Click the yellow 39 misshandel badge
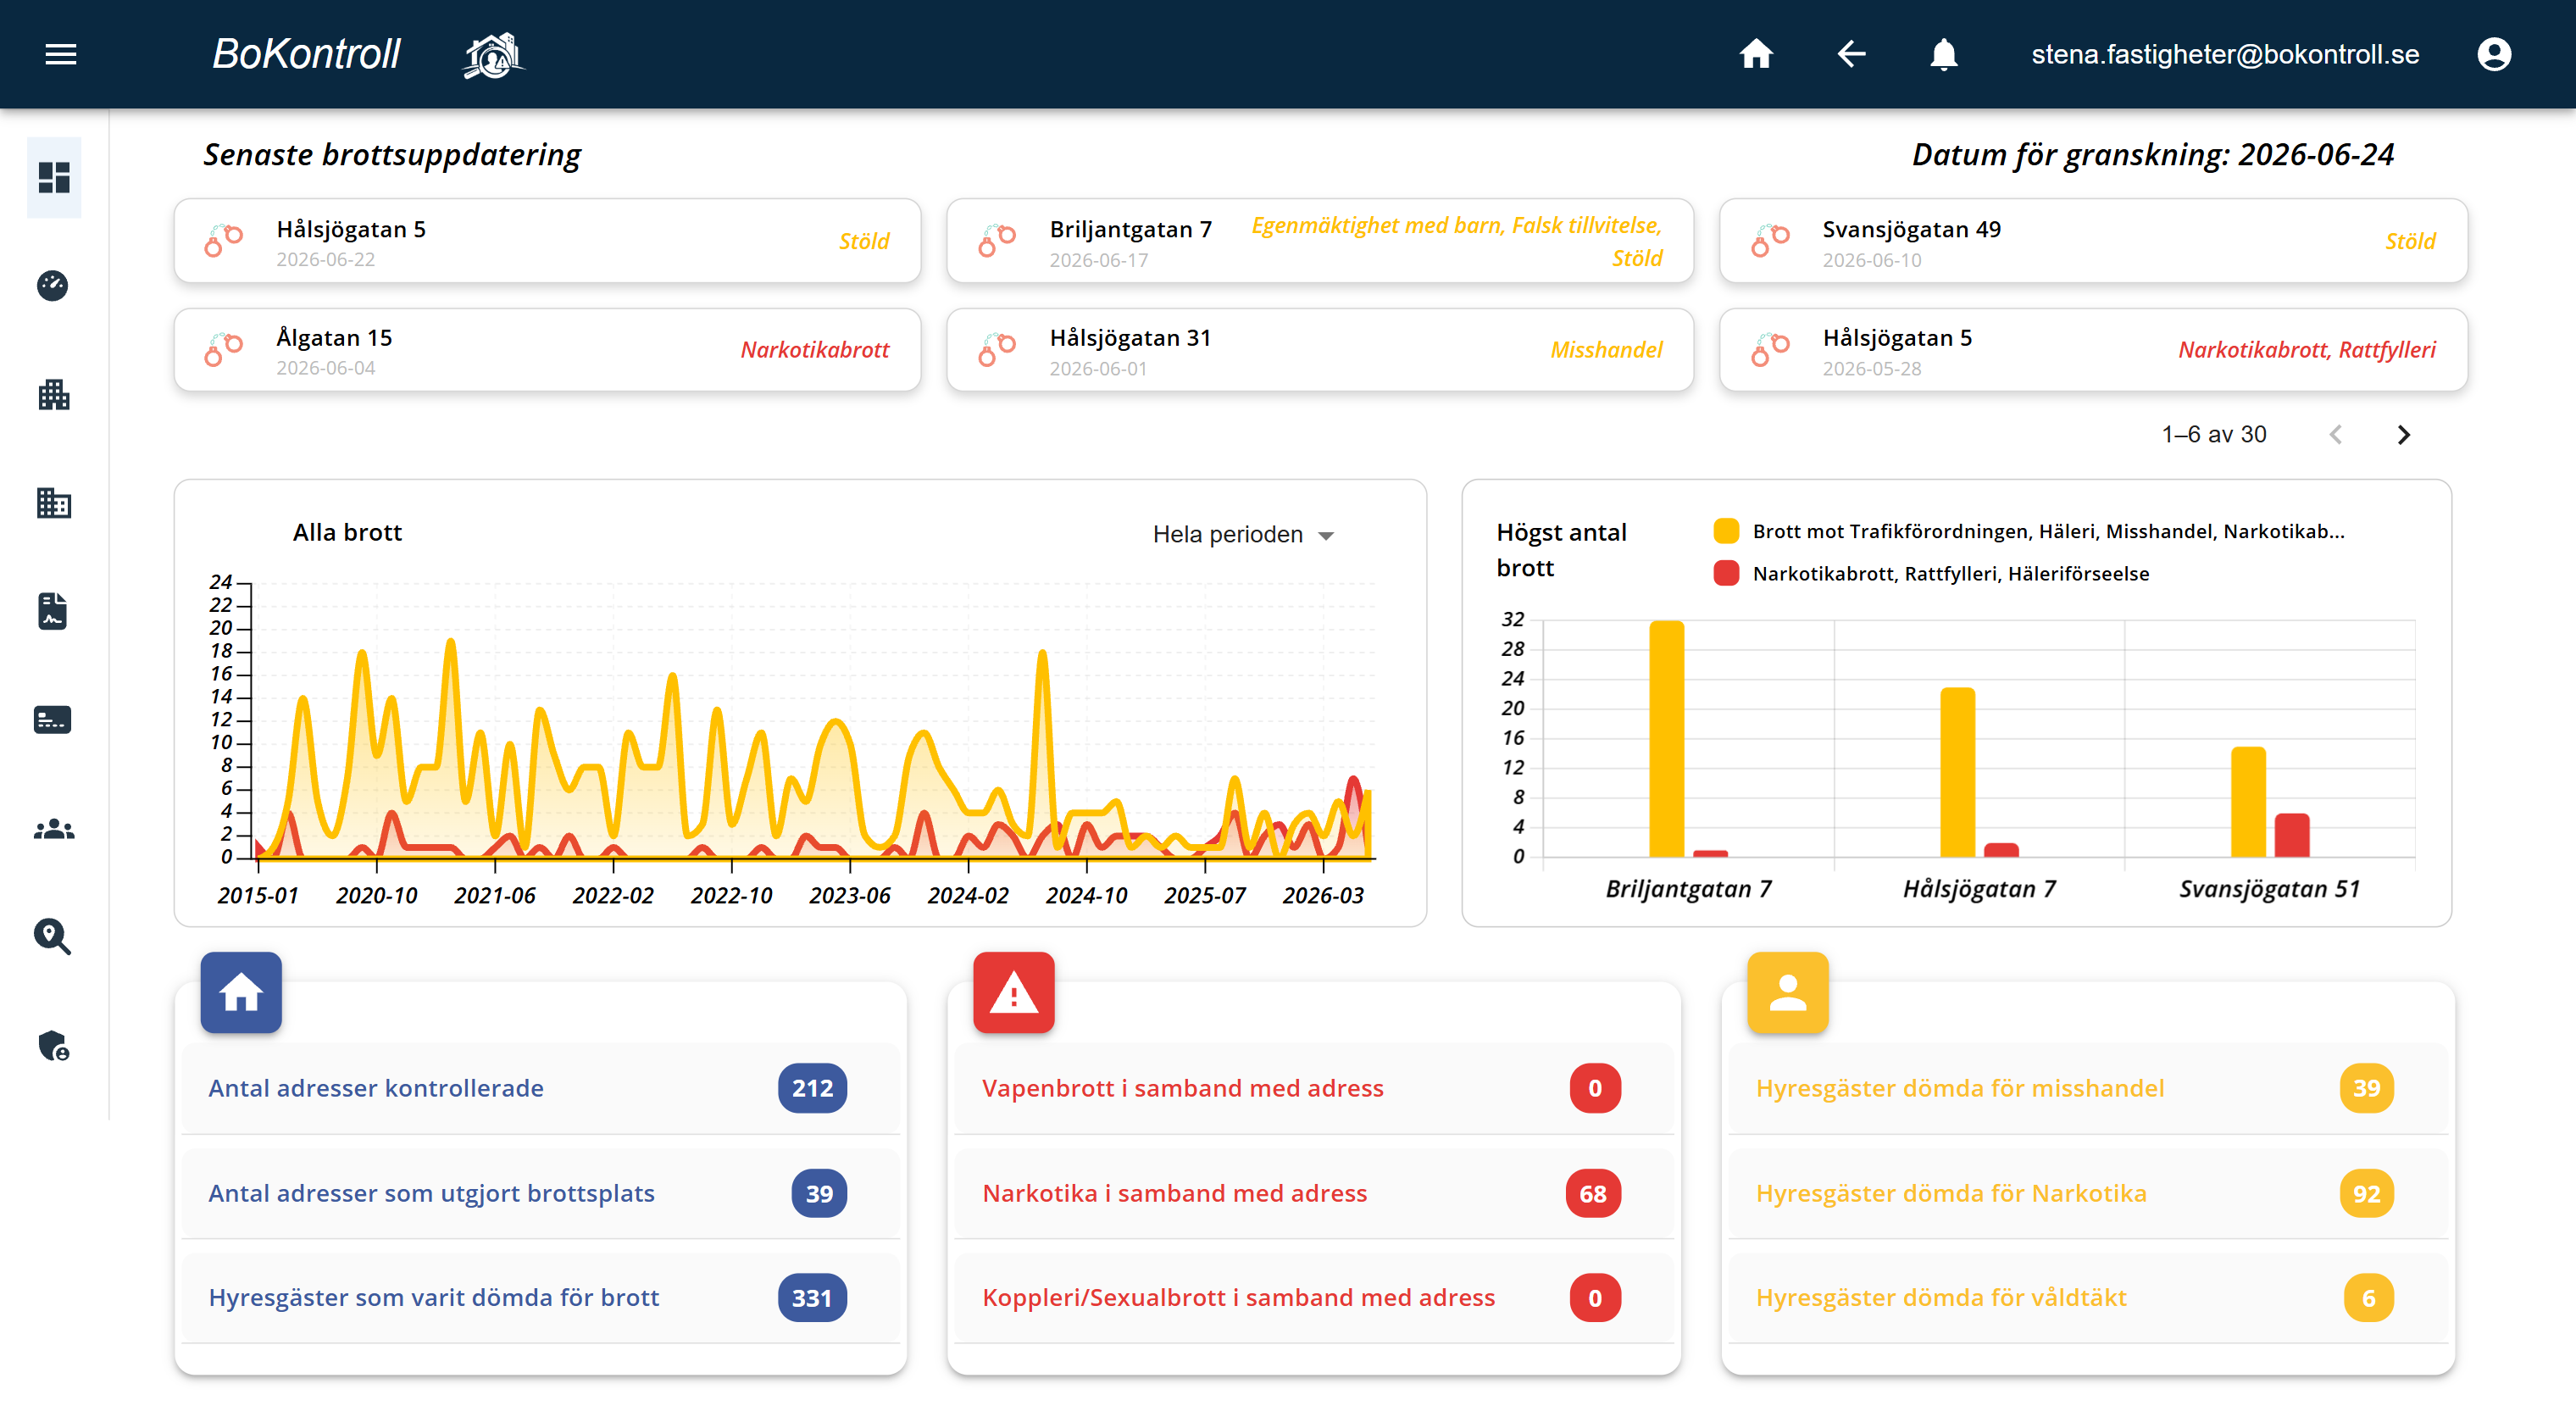Image resolution: width=2576 pixels, height=1417 pixels. (x=2366, y=1088)
